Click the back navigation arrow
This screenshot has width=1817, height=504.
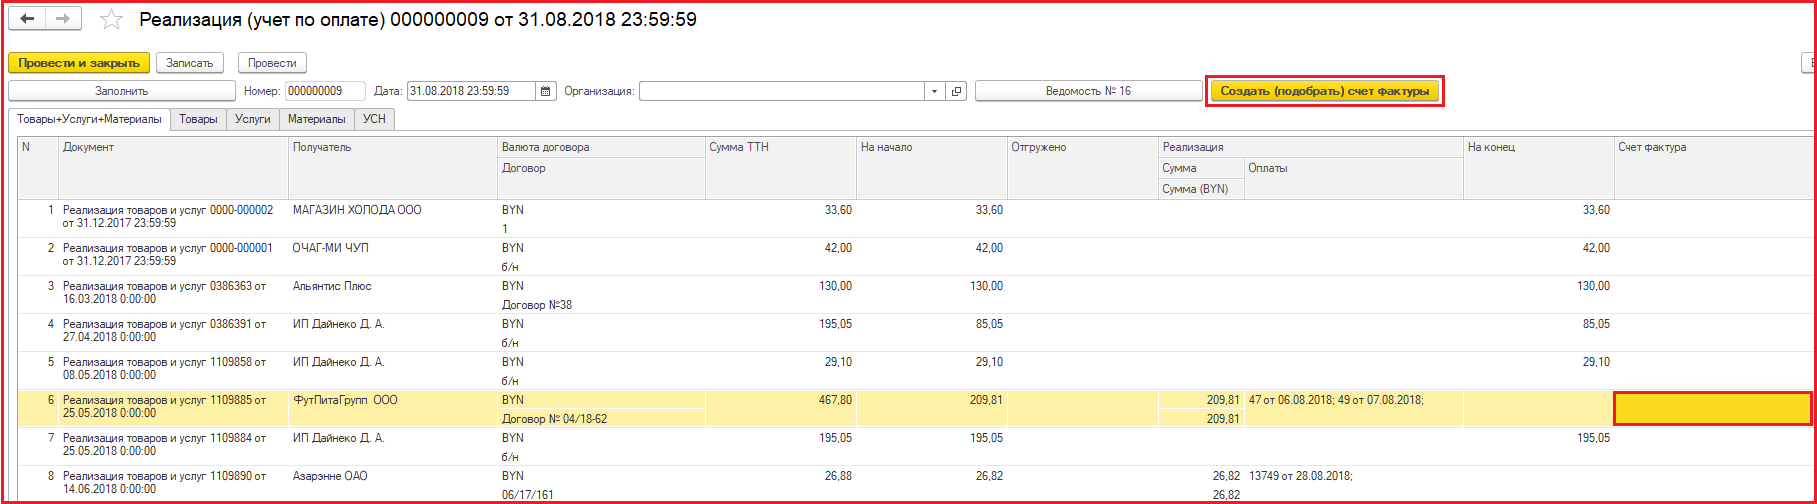click(x=28, y=20)
